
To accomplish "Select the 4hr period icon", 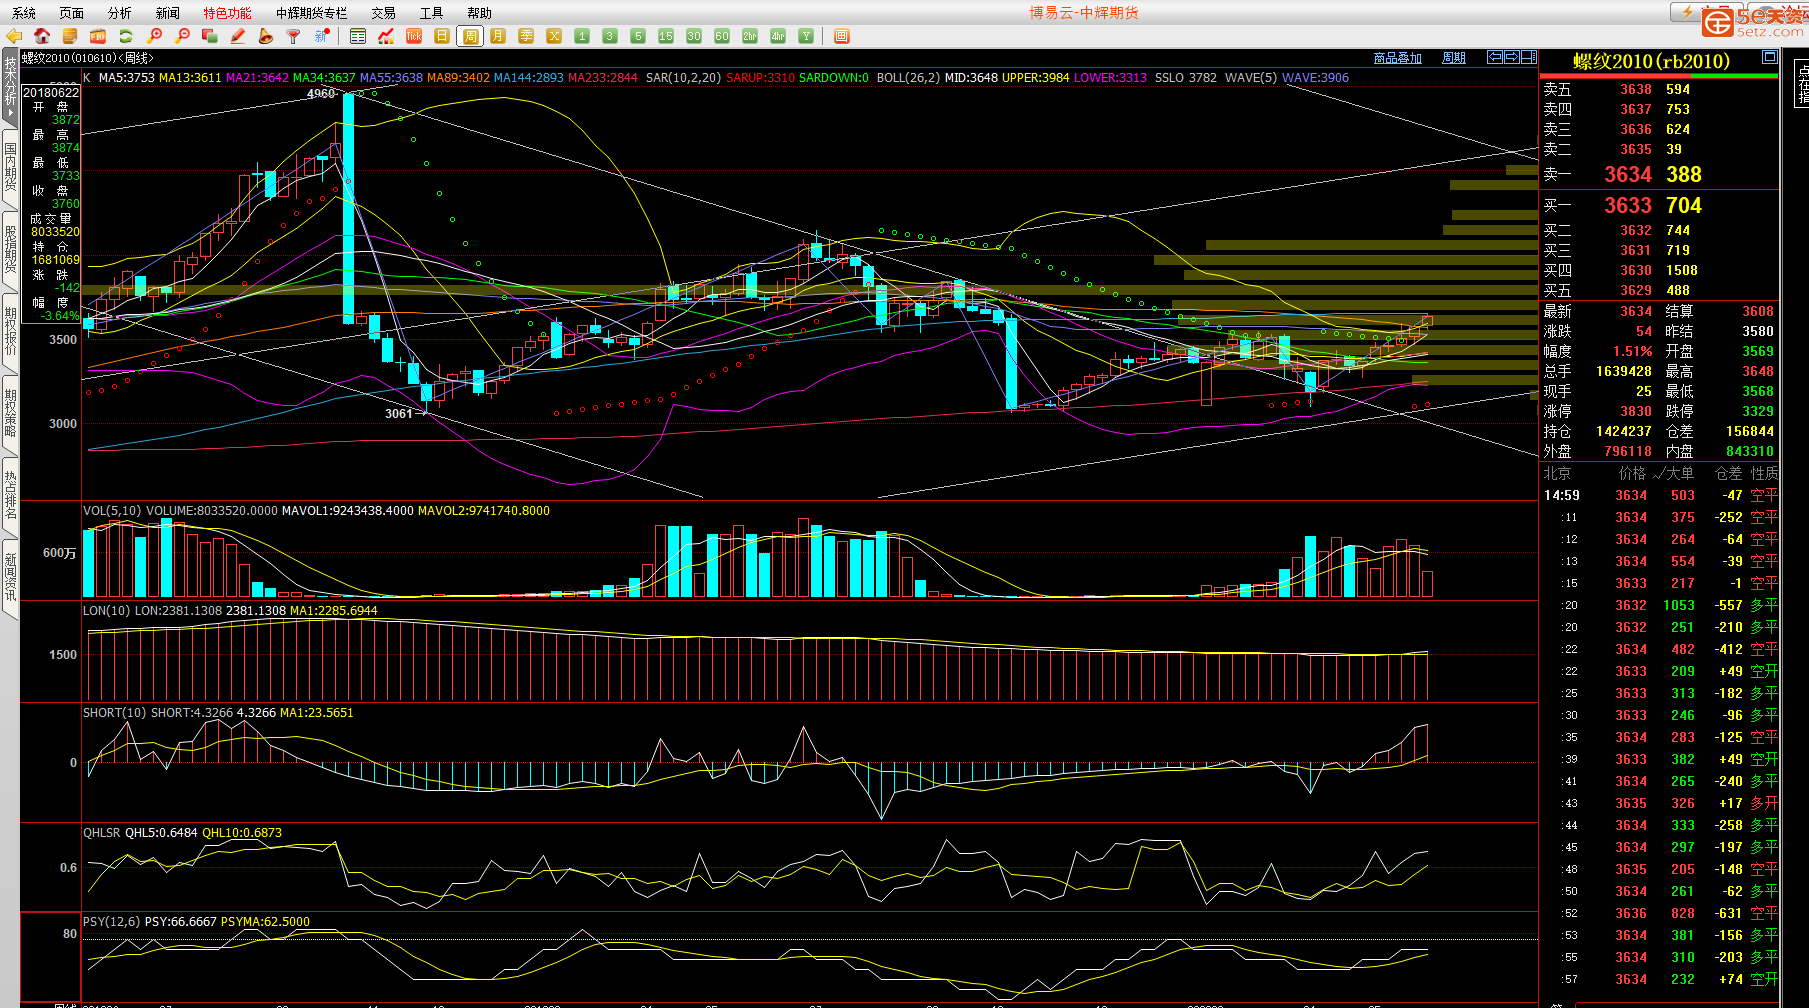I will (778, 36).
